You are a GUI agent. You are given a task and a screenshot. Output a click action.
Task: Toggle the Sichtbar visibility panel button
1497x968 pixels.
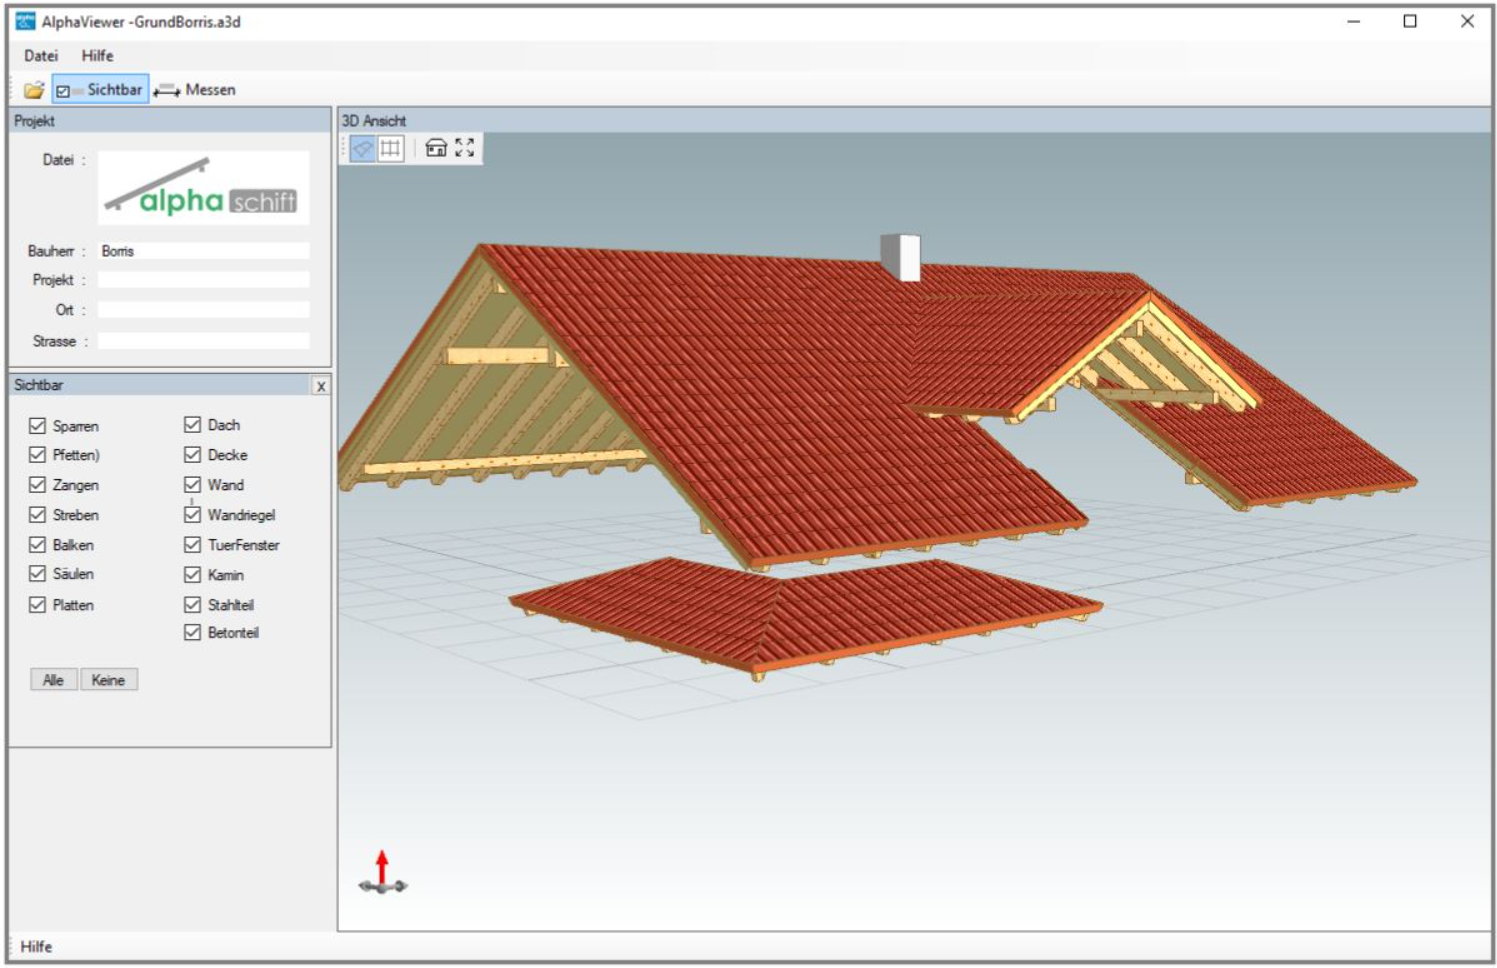[101, 90]
